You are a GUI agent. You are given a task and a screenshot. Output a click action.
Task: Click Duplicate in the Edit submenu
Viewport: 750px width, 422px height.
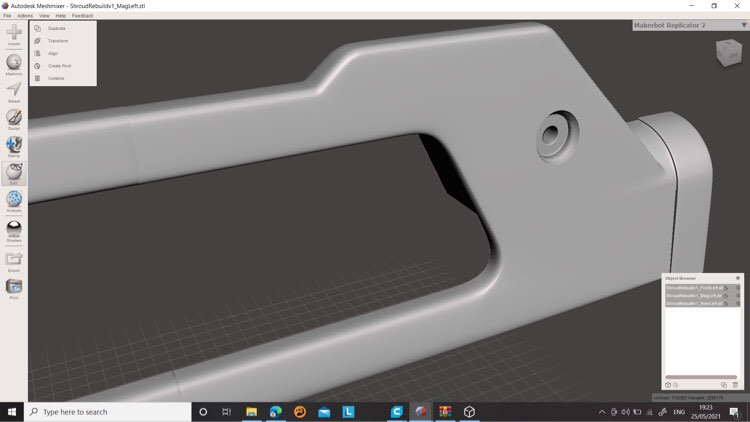[x=56, y=28]
